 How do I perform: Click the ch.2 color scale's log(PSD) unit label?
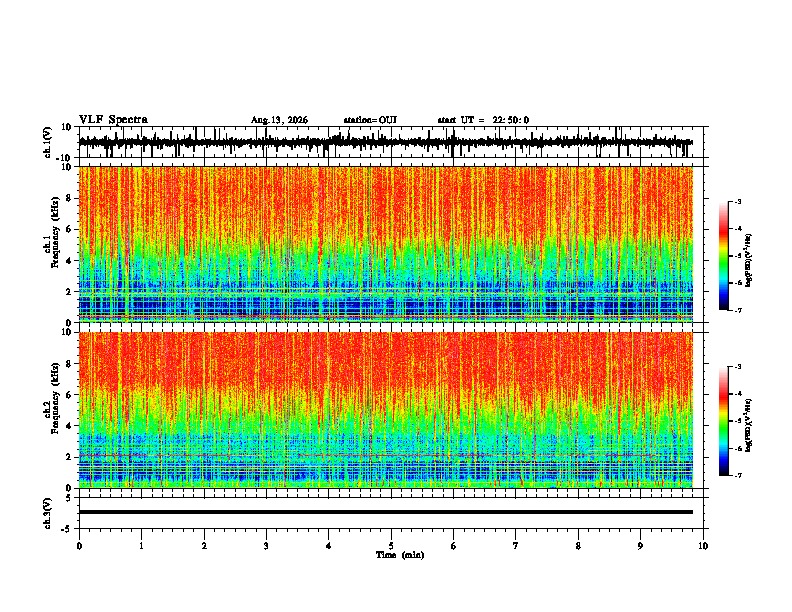tap(749, 425)
